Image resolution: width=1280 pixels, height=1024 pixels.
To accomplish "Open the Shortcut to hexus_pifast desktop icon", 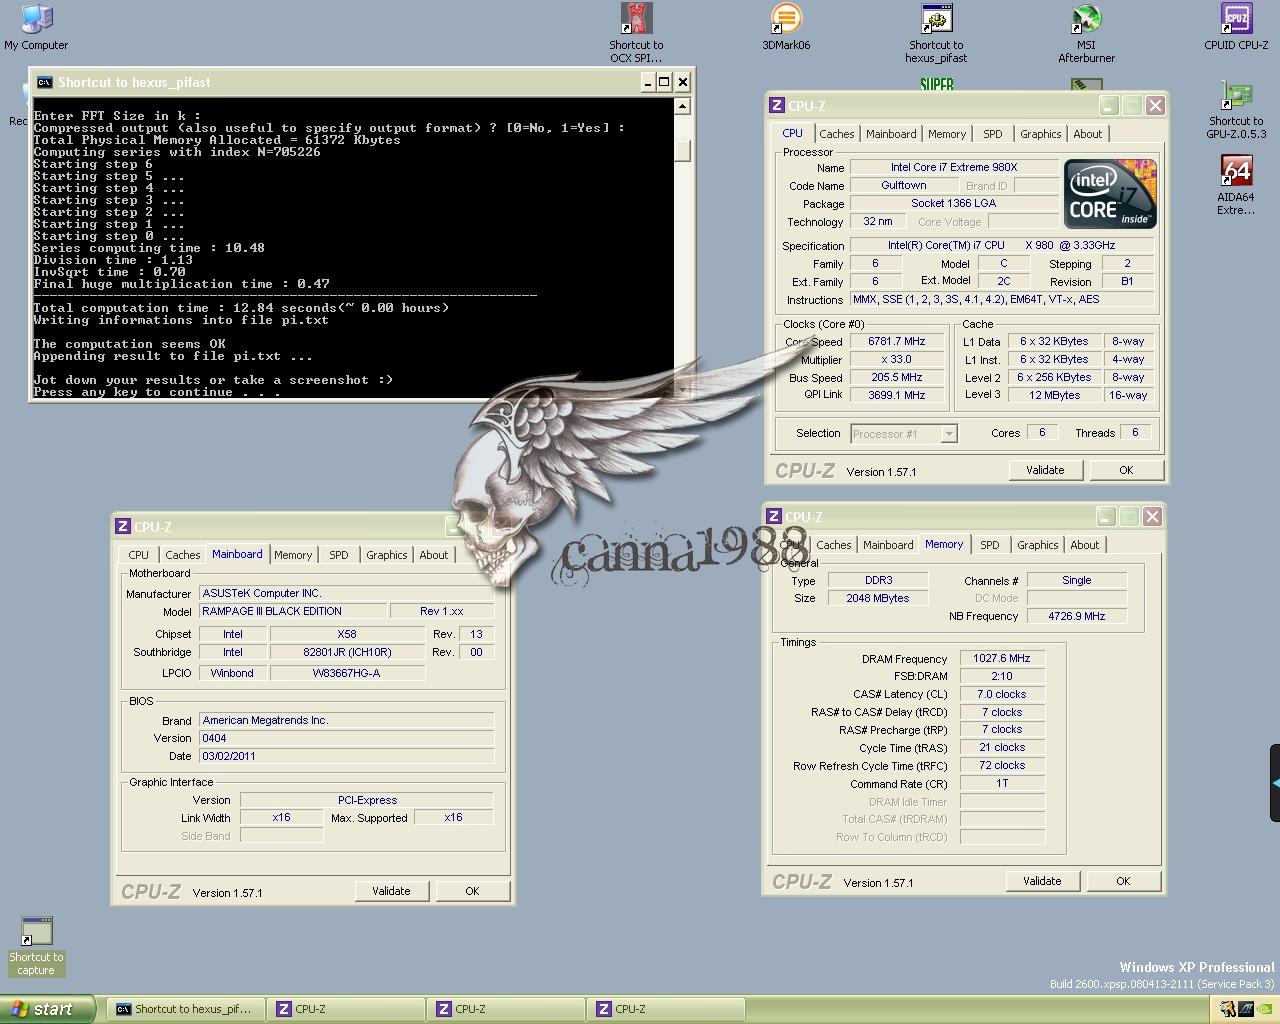I will point(936,33).
